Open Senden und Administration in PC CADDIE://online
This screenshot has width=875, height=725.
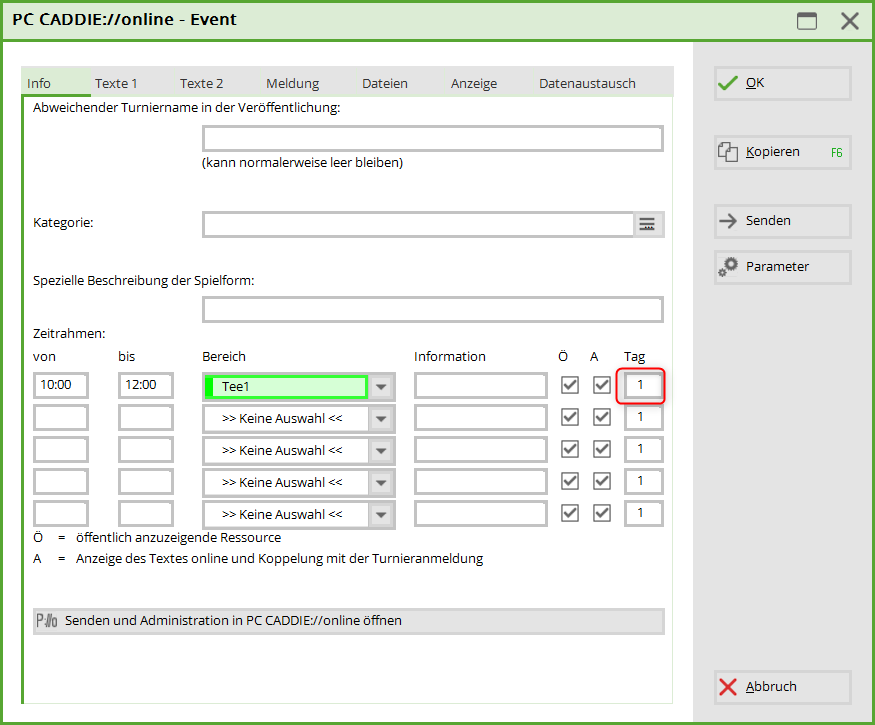[x=348, y=621]
